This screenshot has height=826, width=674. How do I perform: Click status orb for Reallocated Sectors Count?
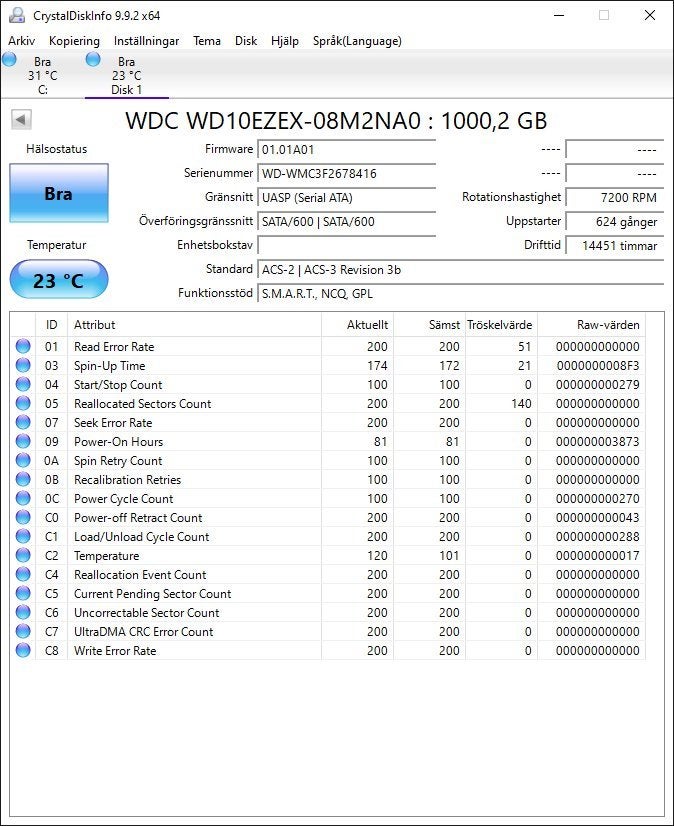(23, 403)
